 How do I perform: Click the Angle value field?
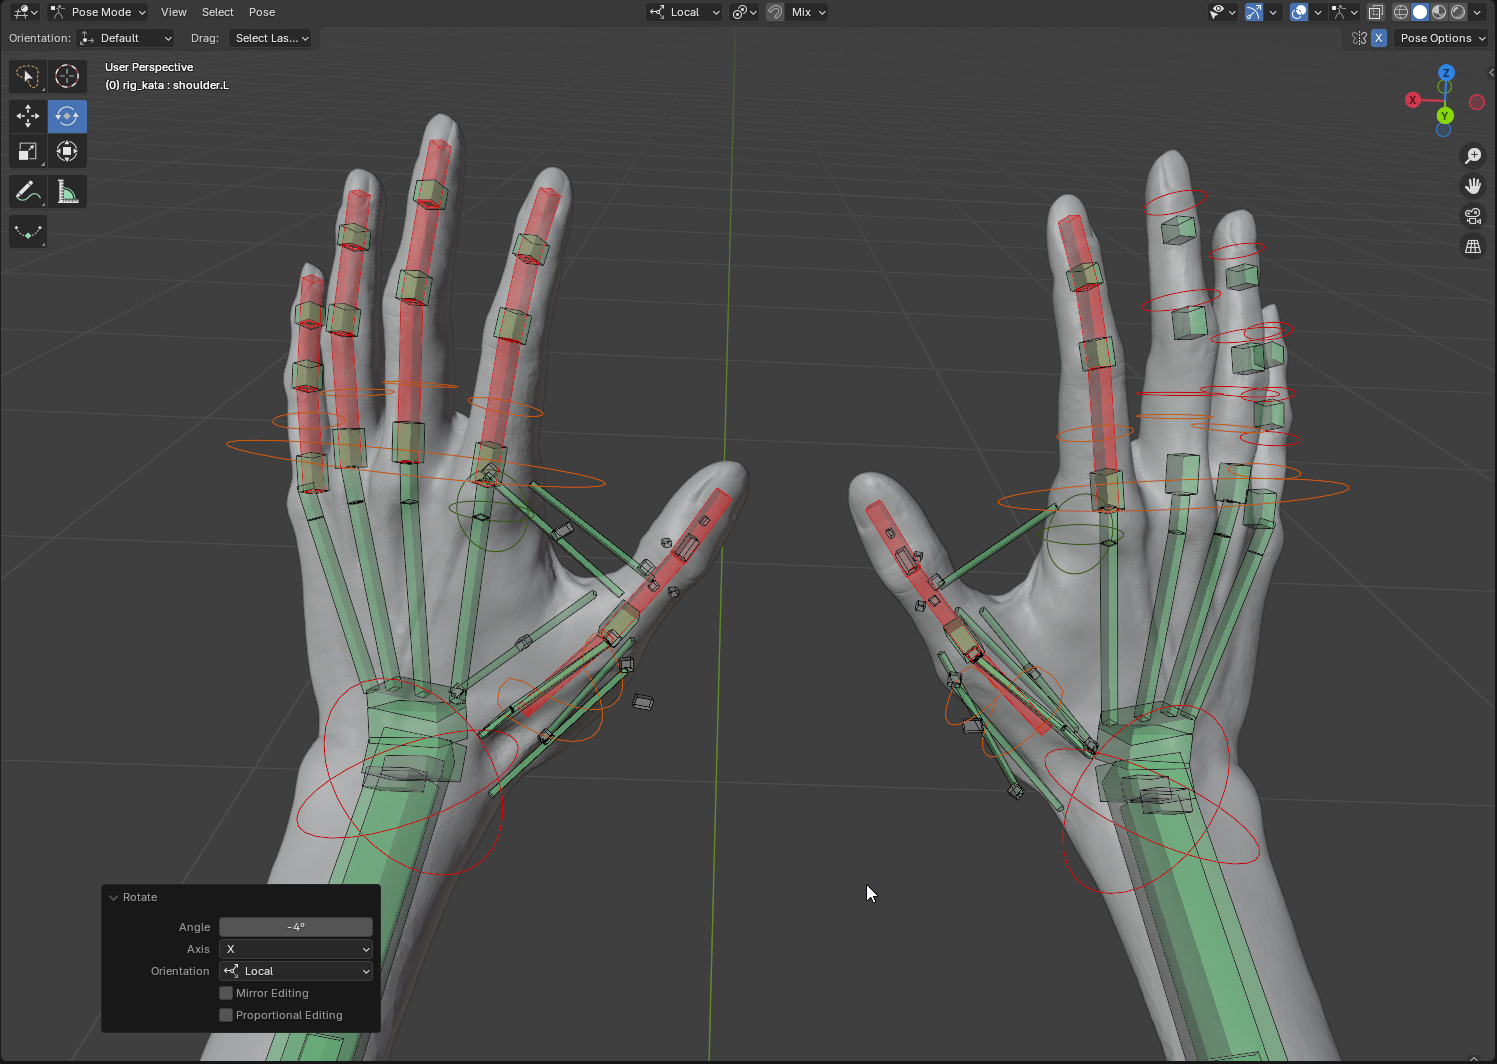296,927
